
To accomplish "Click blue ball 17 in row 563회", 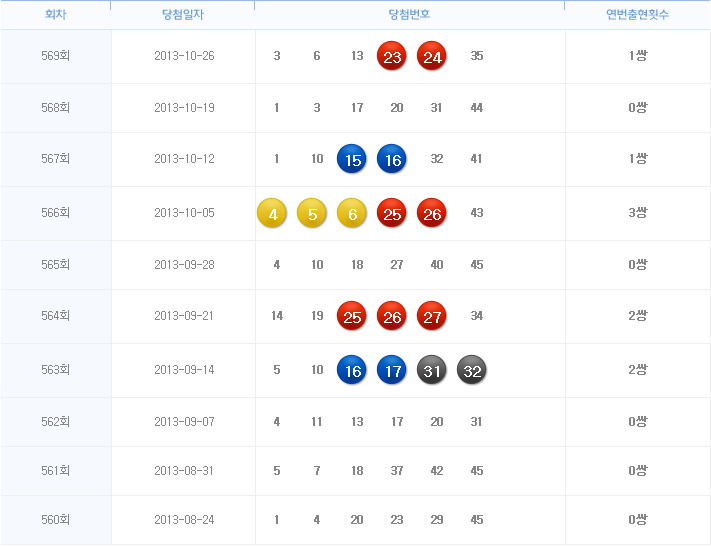I will coord(392,370).
